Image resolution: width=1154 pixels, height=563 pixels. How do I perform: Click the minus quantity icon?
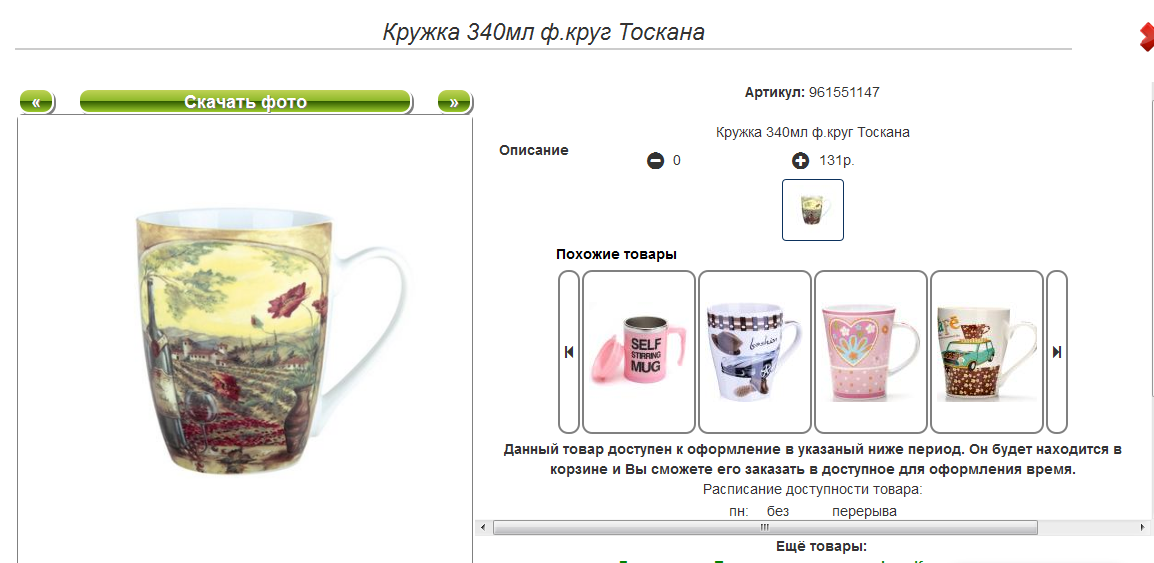(655, 160)
